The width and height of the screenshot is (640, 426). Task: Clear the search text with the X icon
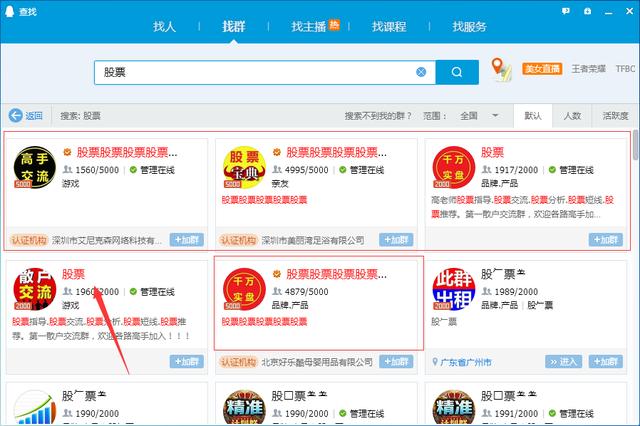point(421,72)
